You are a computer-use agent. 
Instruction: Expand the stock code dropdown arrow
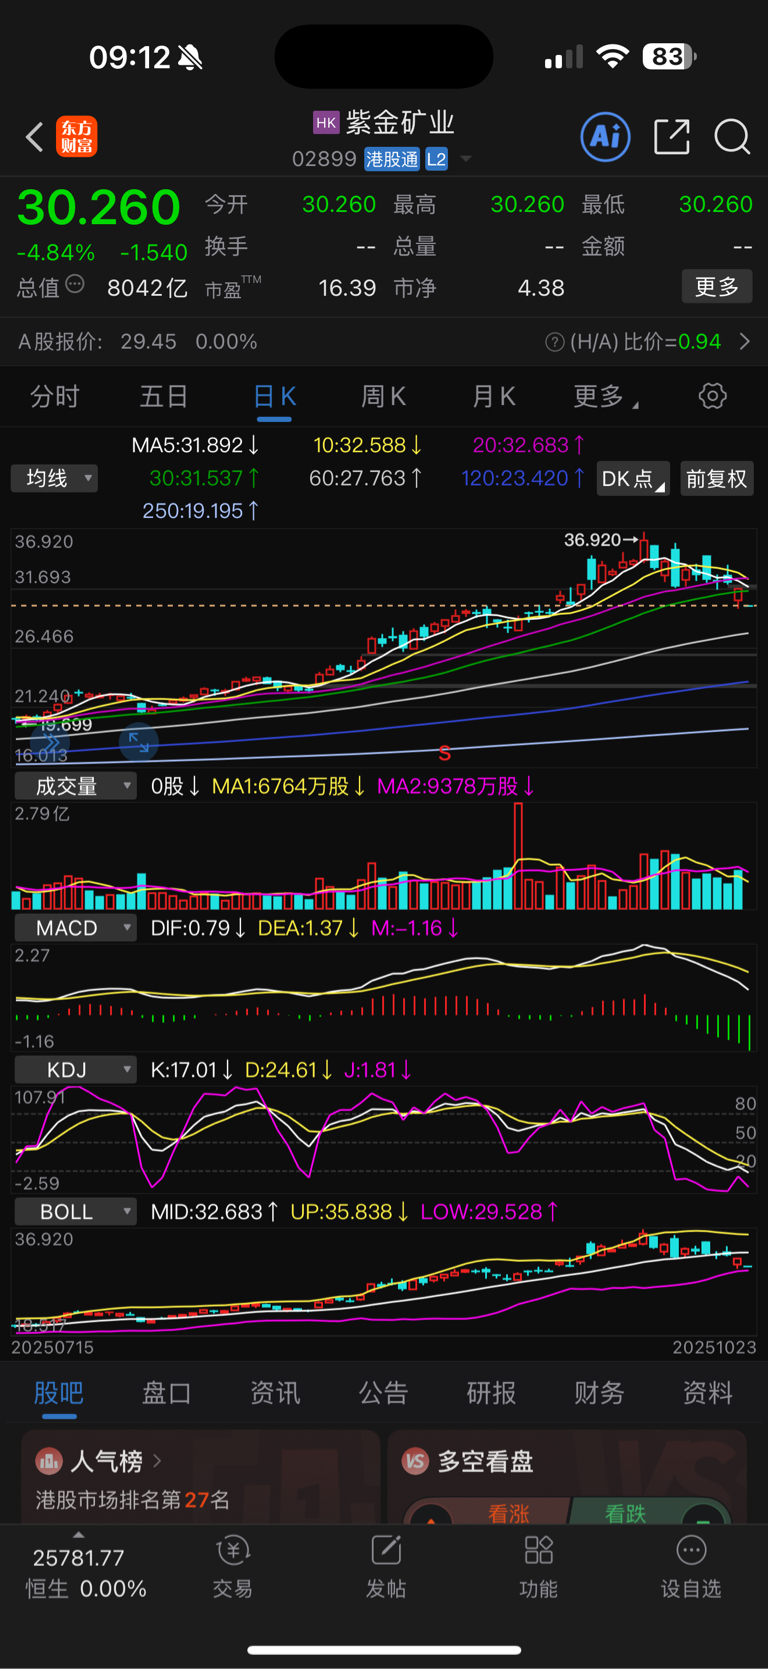[x=465, y=159]
